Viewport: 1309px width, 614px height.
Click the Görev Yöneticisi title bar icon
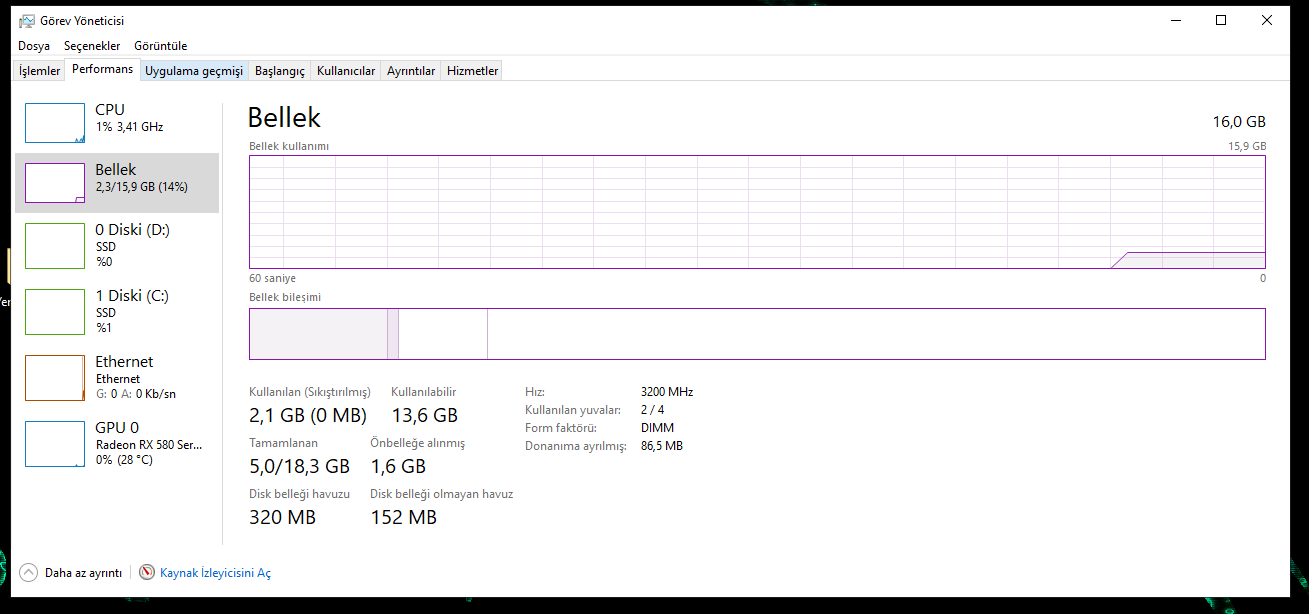pyautogui.click(x=27, y=20)
